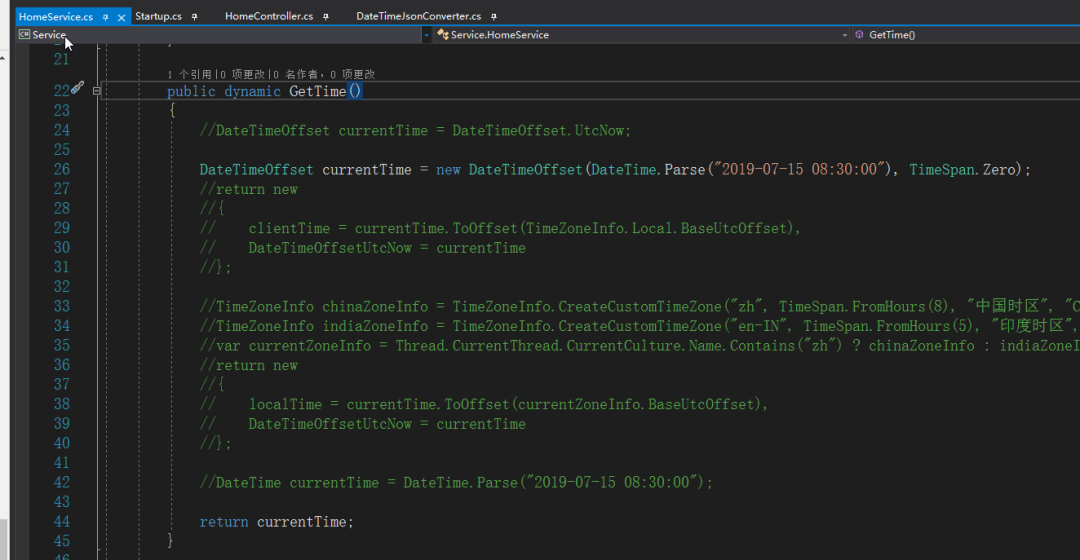Screen dimensions: 1080x560
Task: Pin the HomeController.cs tab
Action: [x=326, y=16]
